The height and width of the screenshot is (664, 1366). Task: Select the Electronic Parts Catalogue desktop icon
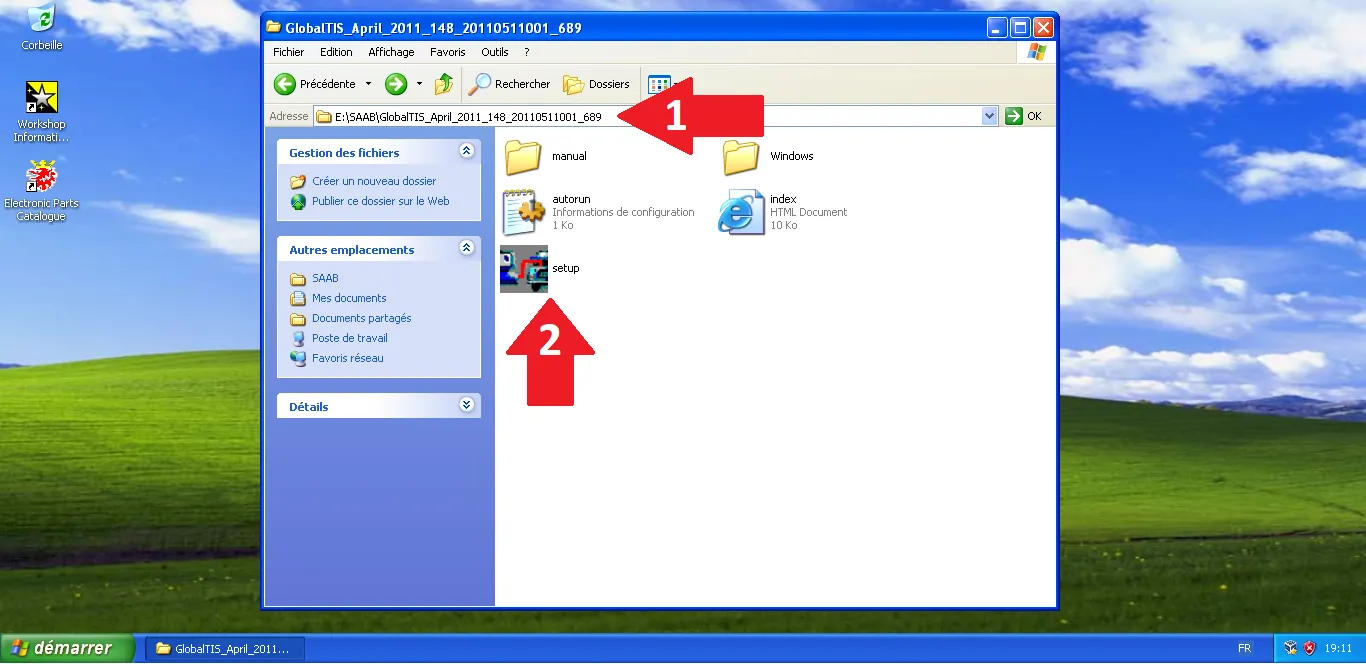pos(42,177)
